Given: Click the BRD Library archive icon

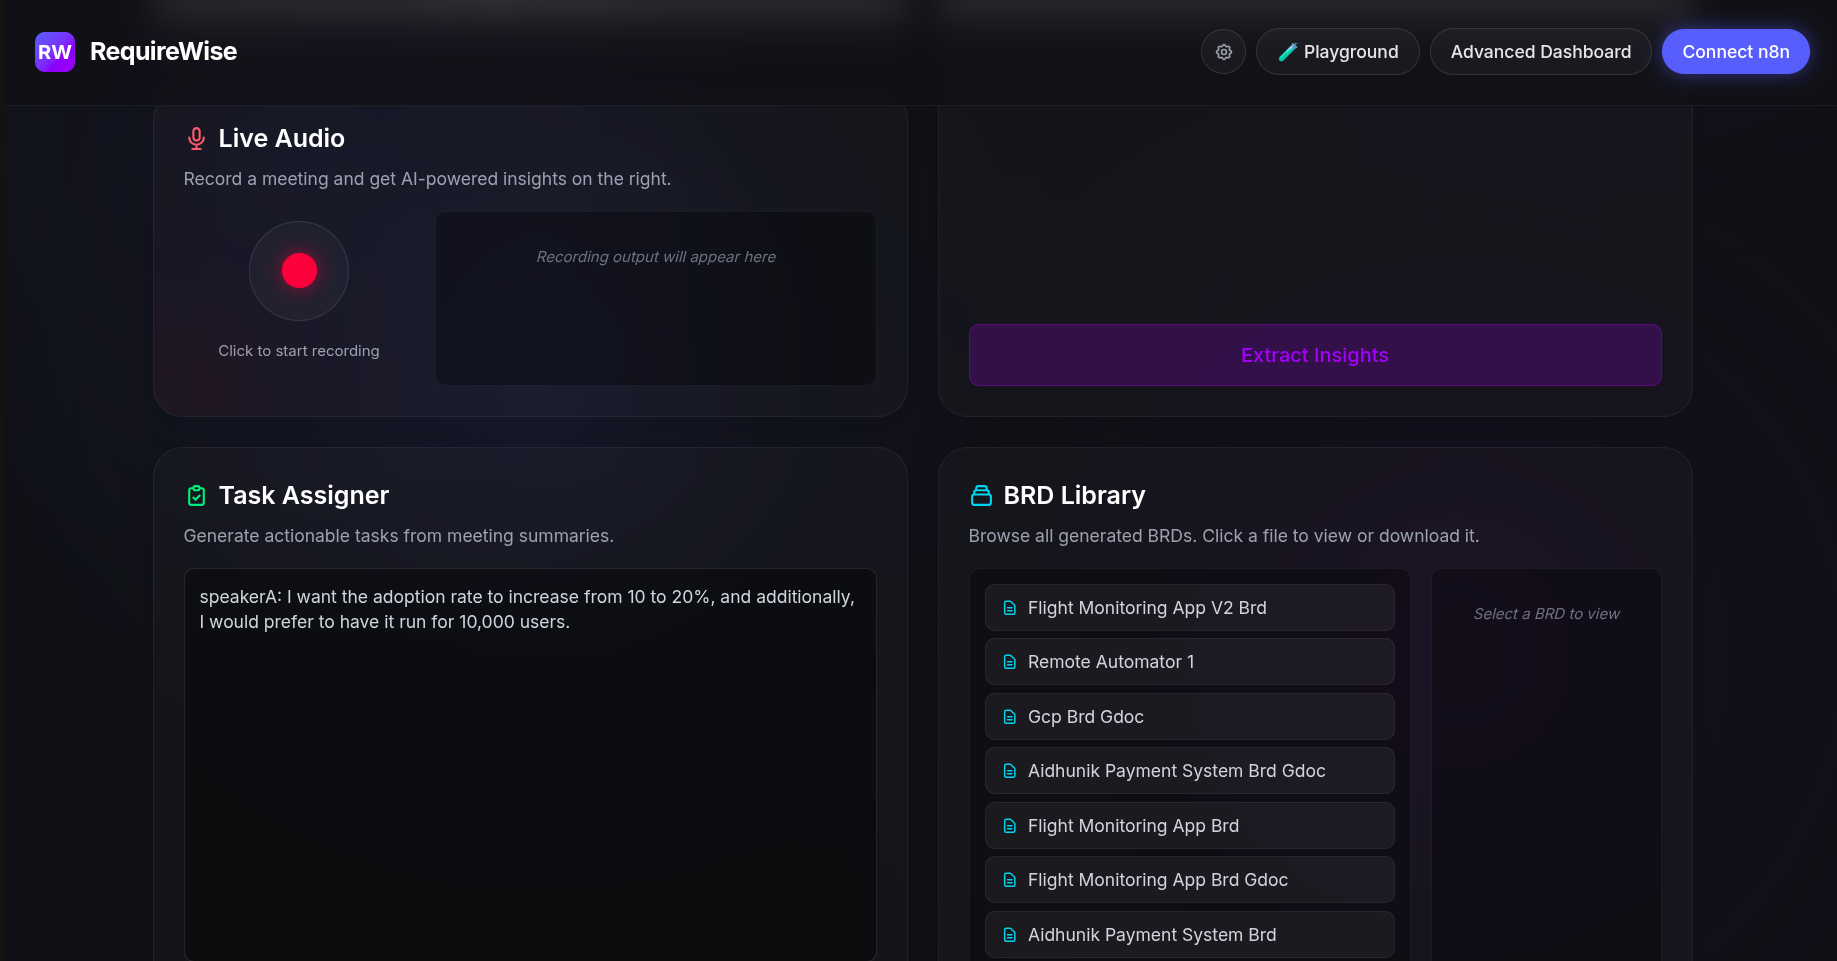Looking at the screenshot, I should 981,496.
